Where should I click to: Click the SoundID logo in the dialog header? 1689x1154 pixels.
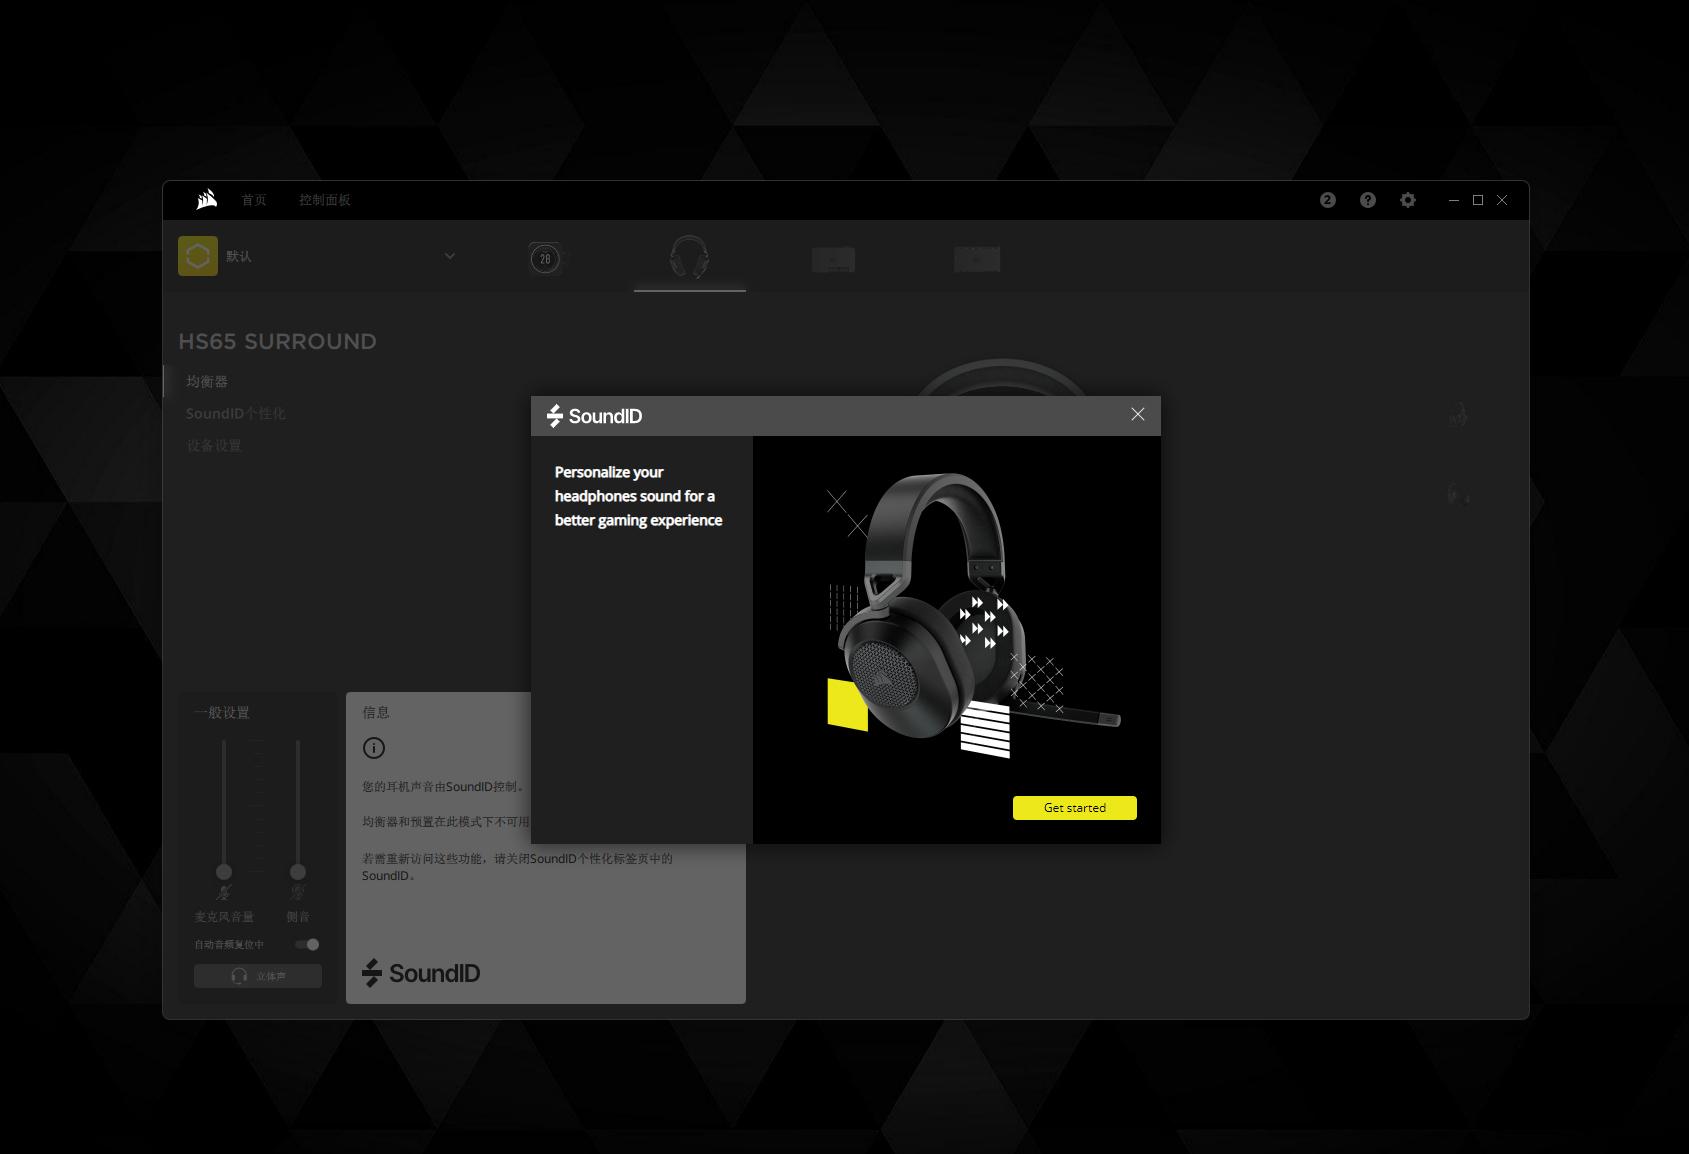point(595,416)
